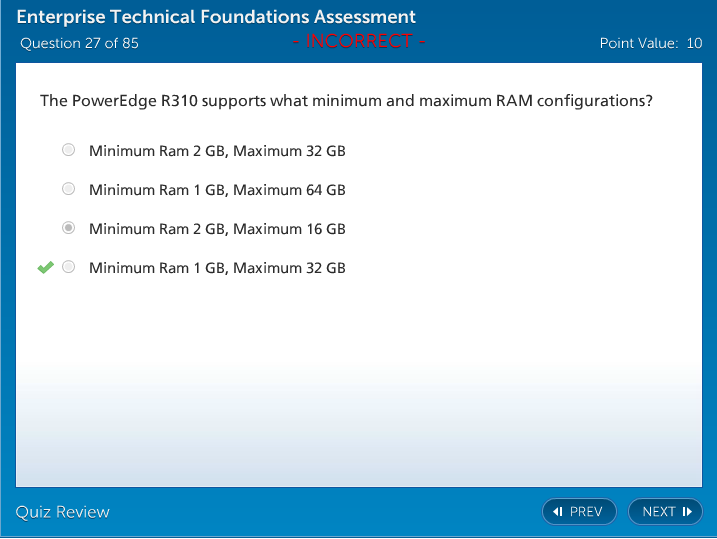
Task: Click the right arrow icon on NEXT
Action: [x=687, y=512]
